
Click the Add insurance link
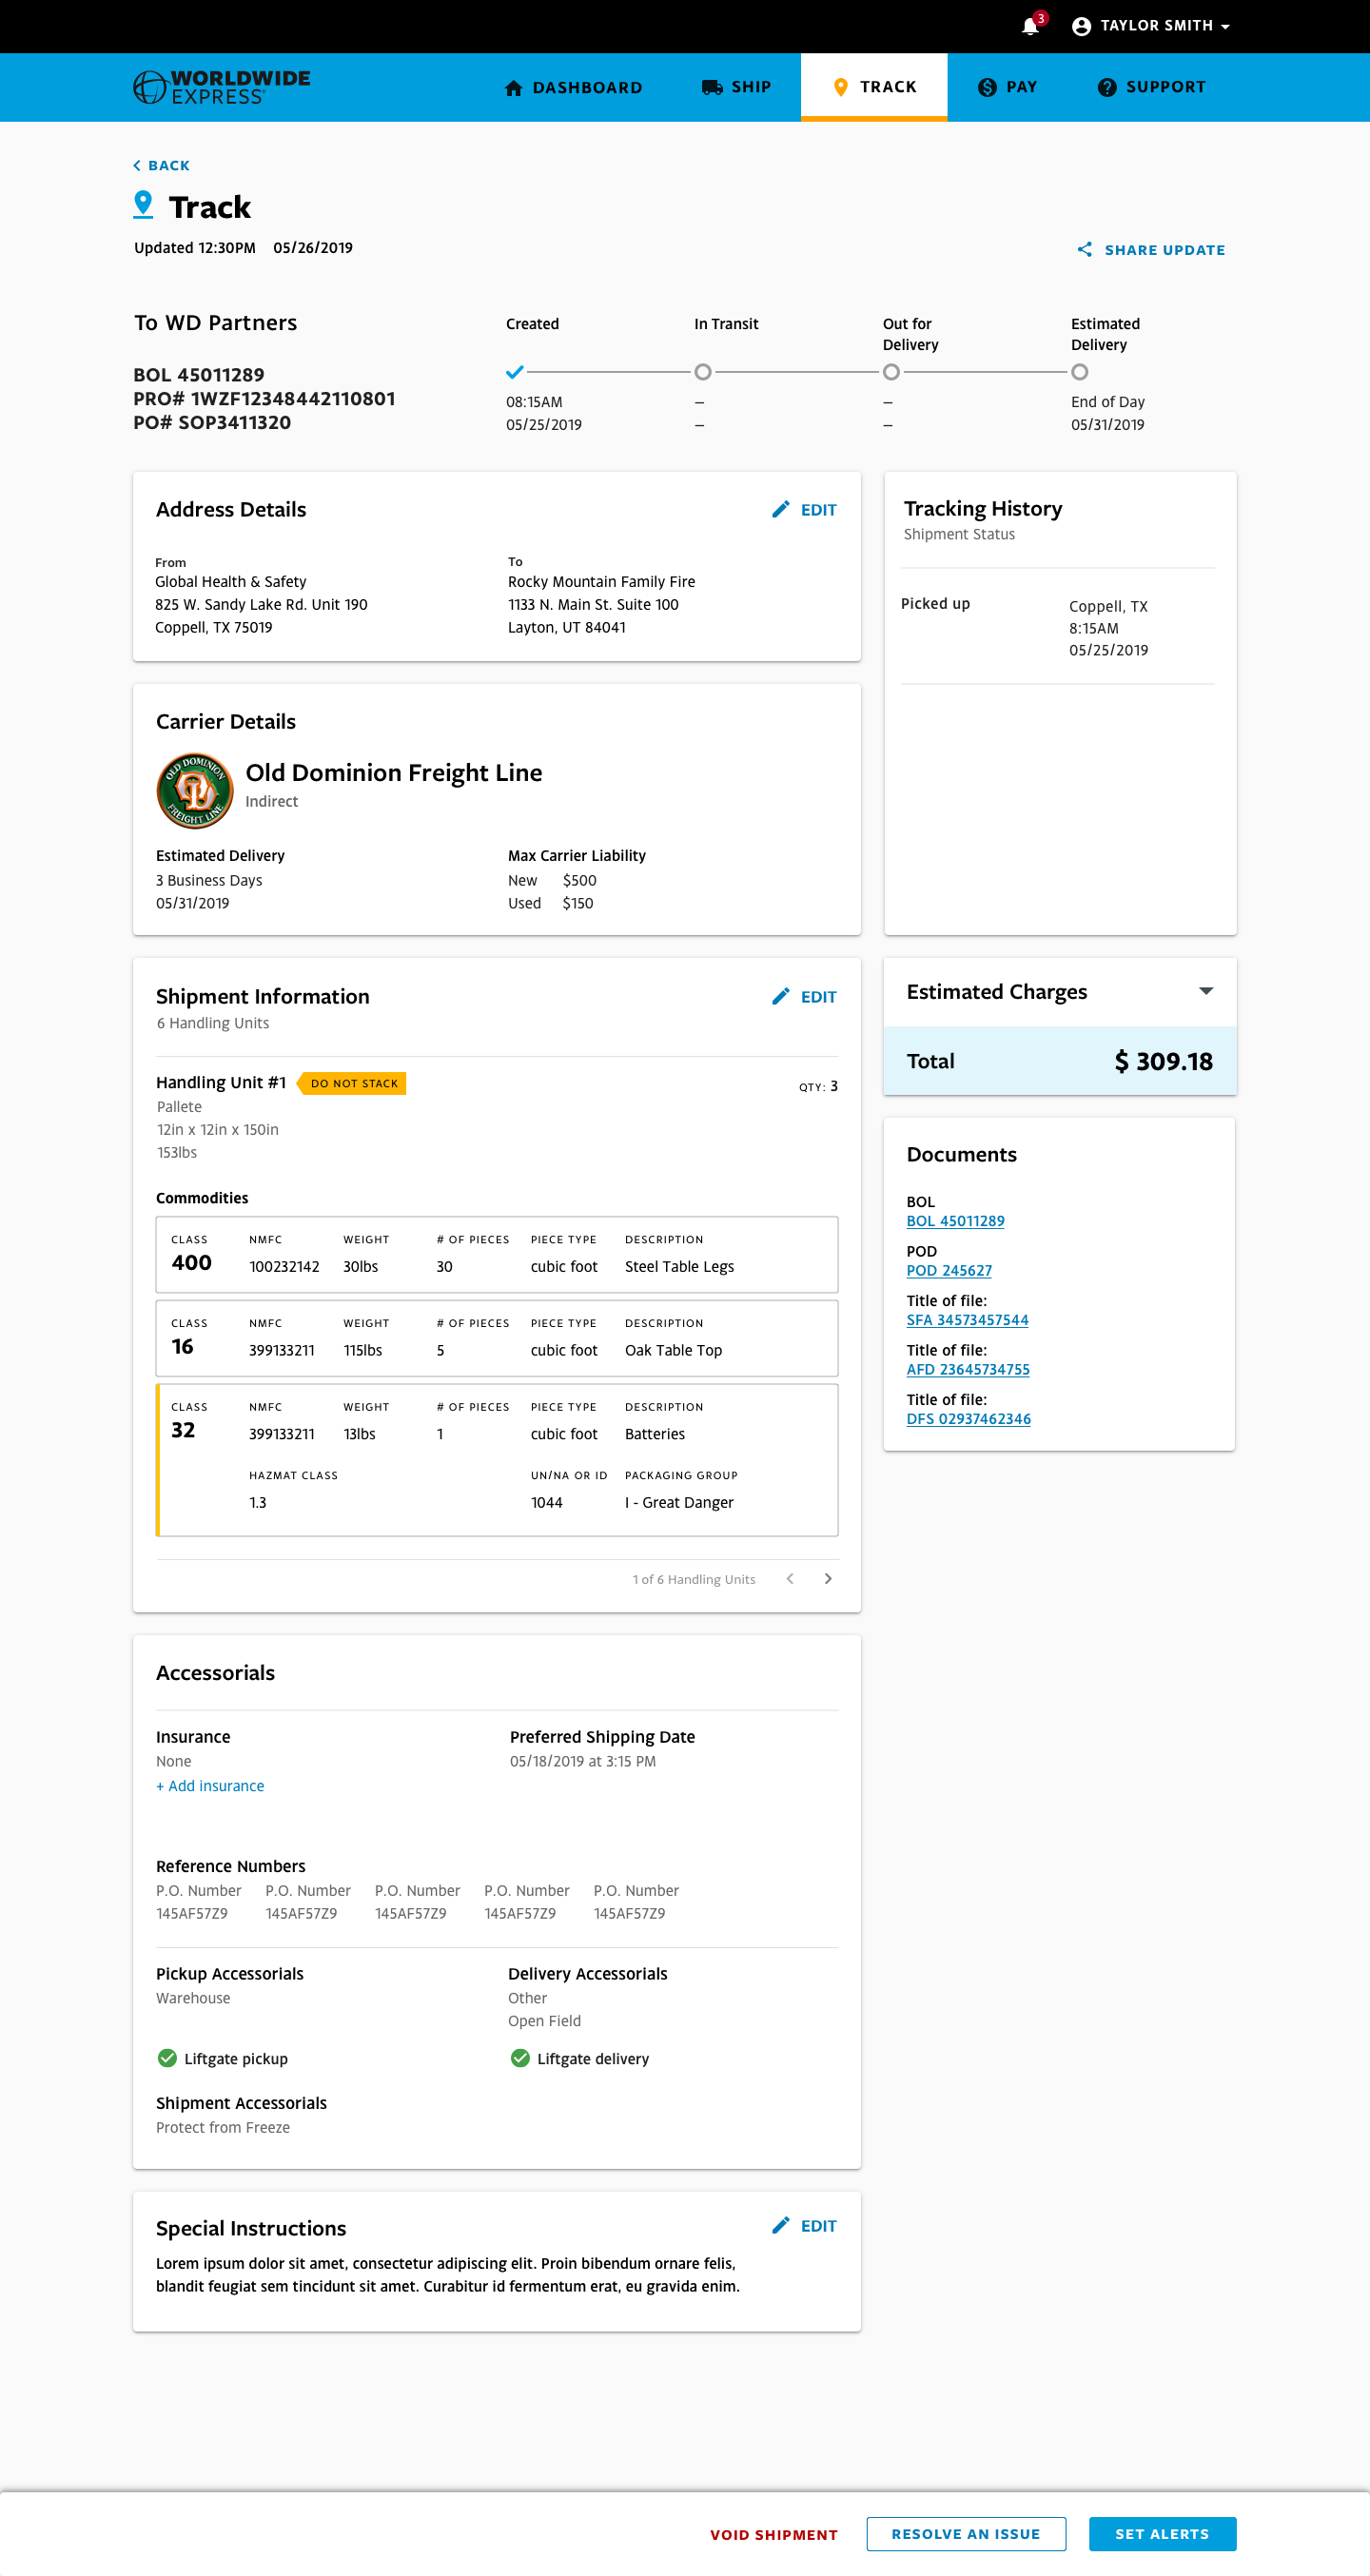point(210,1786)
